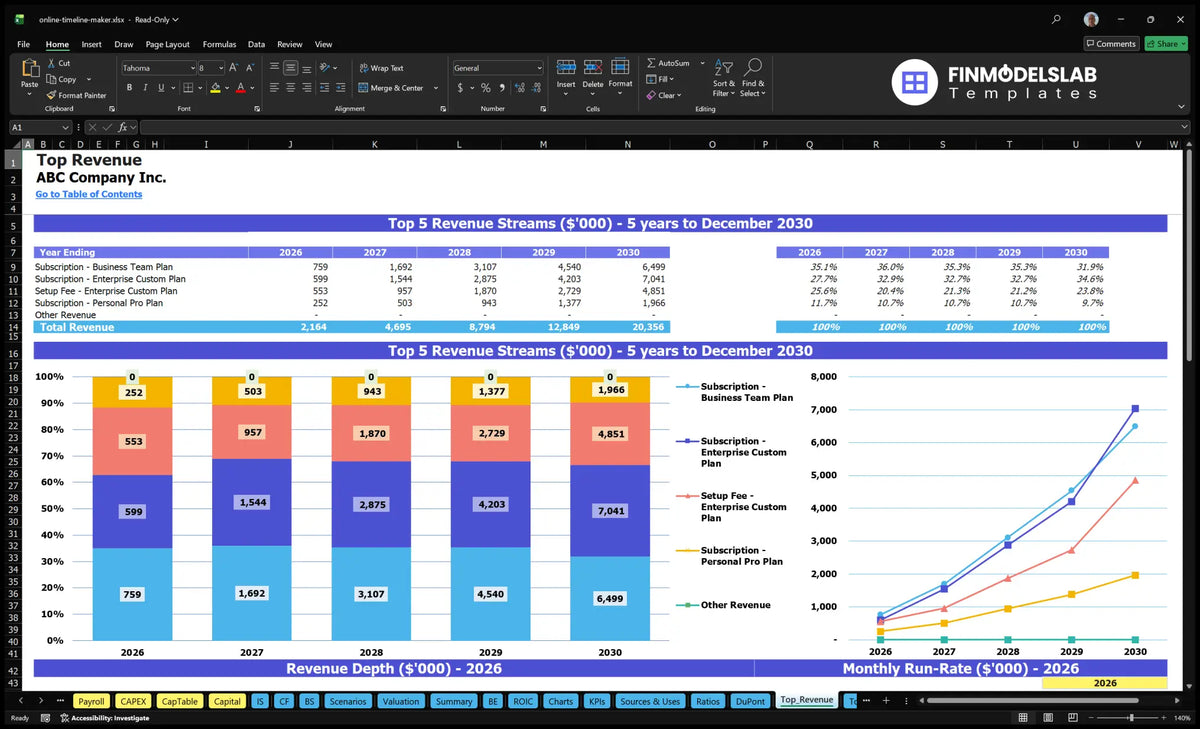Click the Comma Style icon
1200x729 pixels.
500,88
